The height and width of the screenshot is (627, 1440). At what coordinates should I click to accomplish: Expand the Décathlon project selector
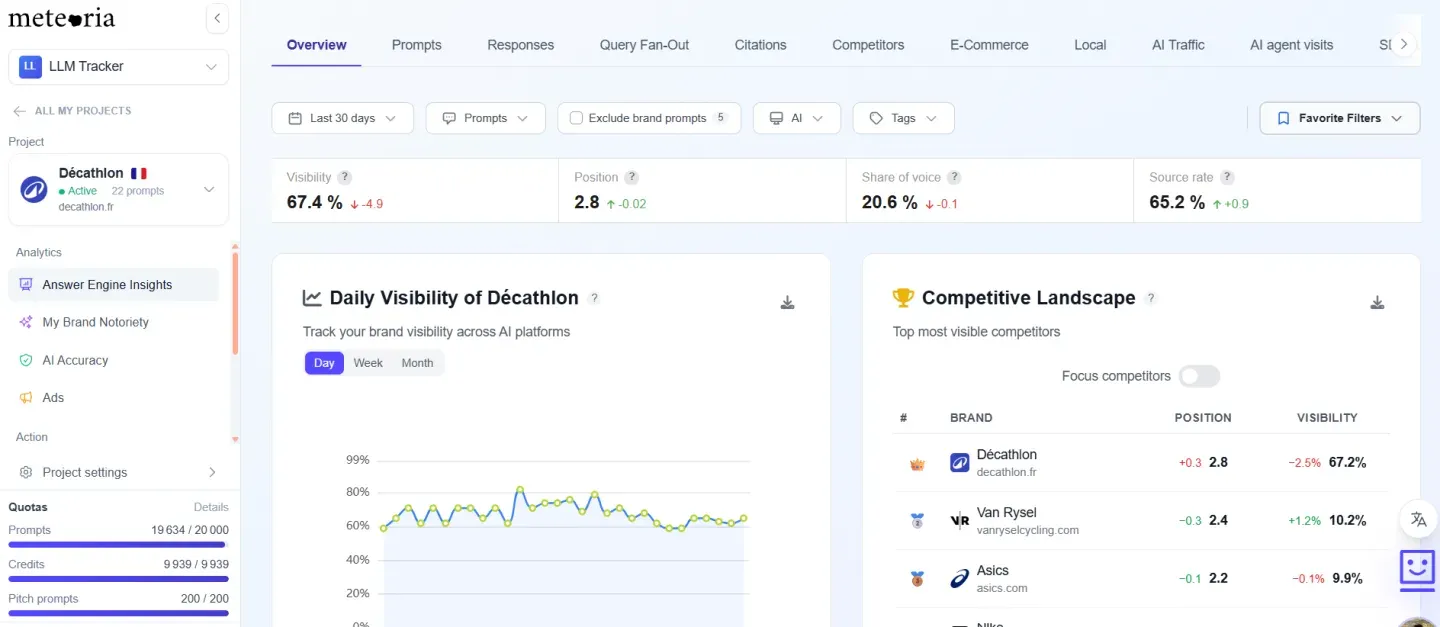pyautogui.click(x=118, y=189)
